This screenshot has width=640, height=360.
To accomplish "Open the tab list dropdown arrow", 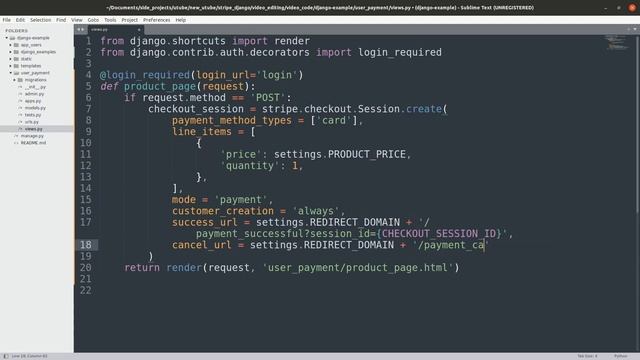I will pyautogui.click(x=635, y=29).
